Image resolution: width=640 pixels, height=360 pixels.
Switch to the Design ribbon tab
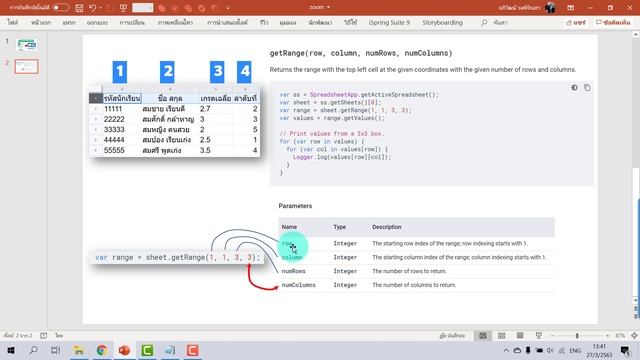(97, 22)
